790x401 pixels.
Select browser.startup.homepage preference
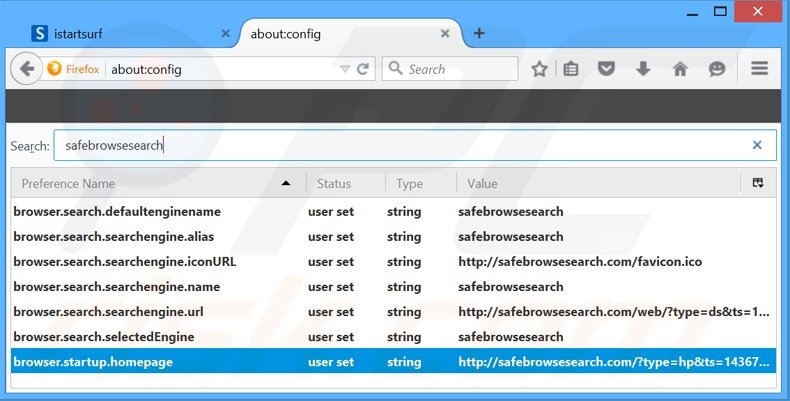pyautogui.click(x=393, y=362)
